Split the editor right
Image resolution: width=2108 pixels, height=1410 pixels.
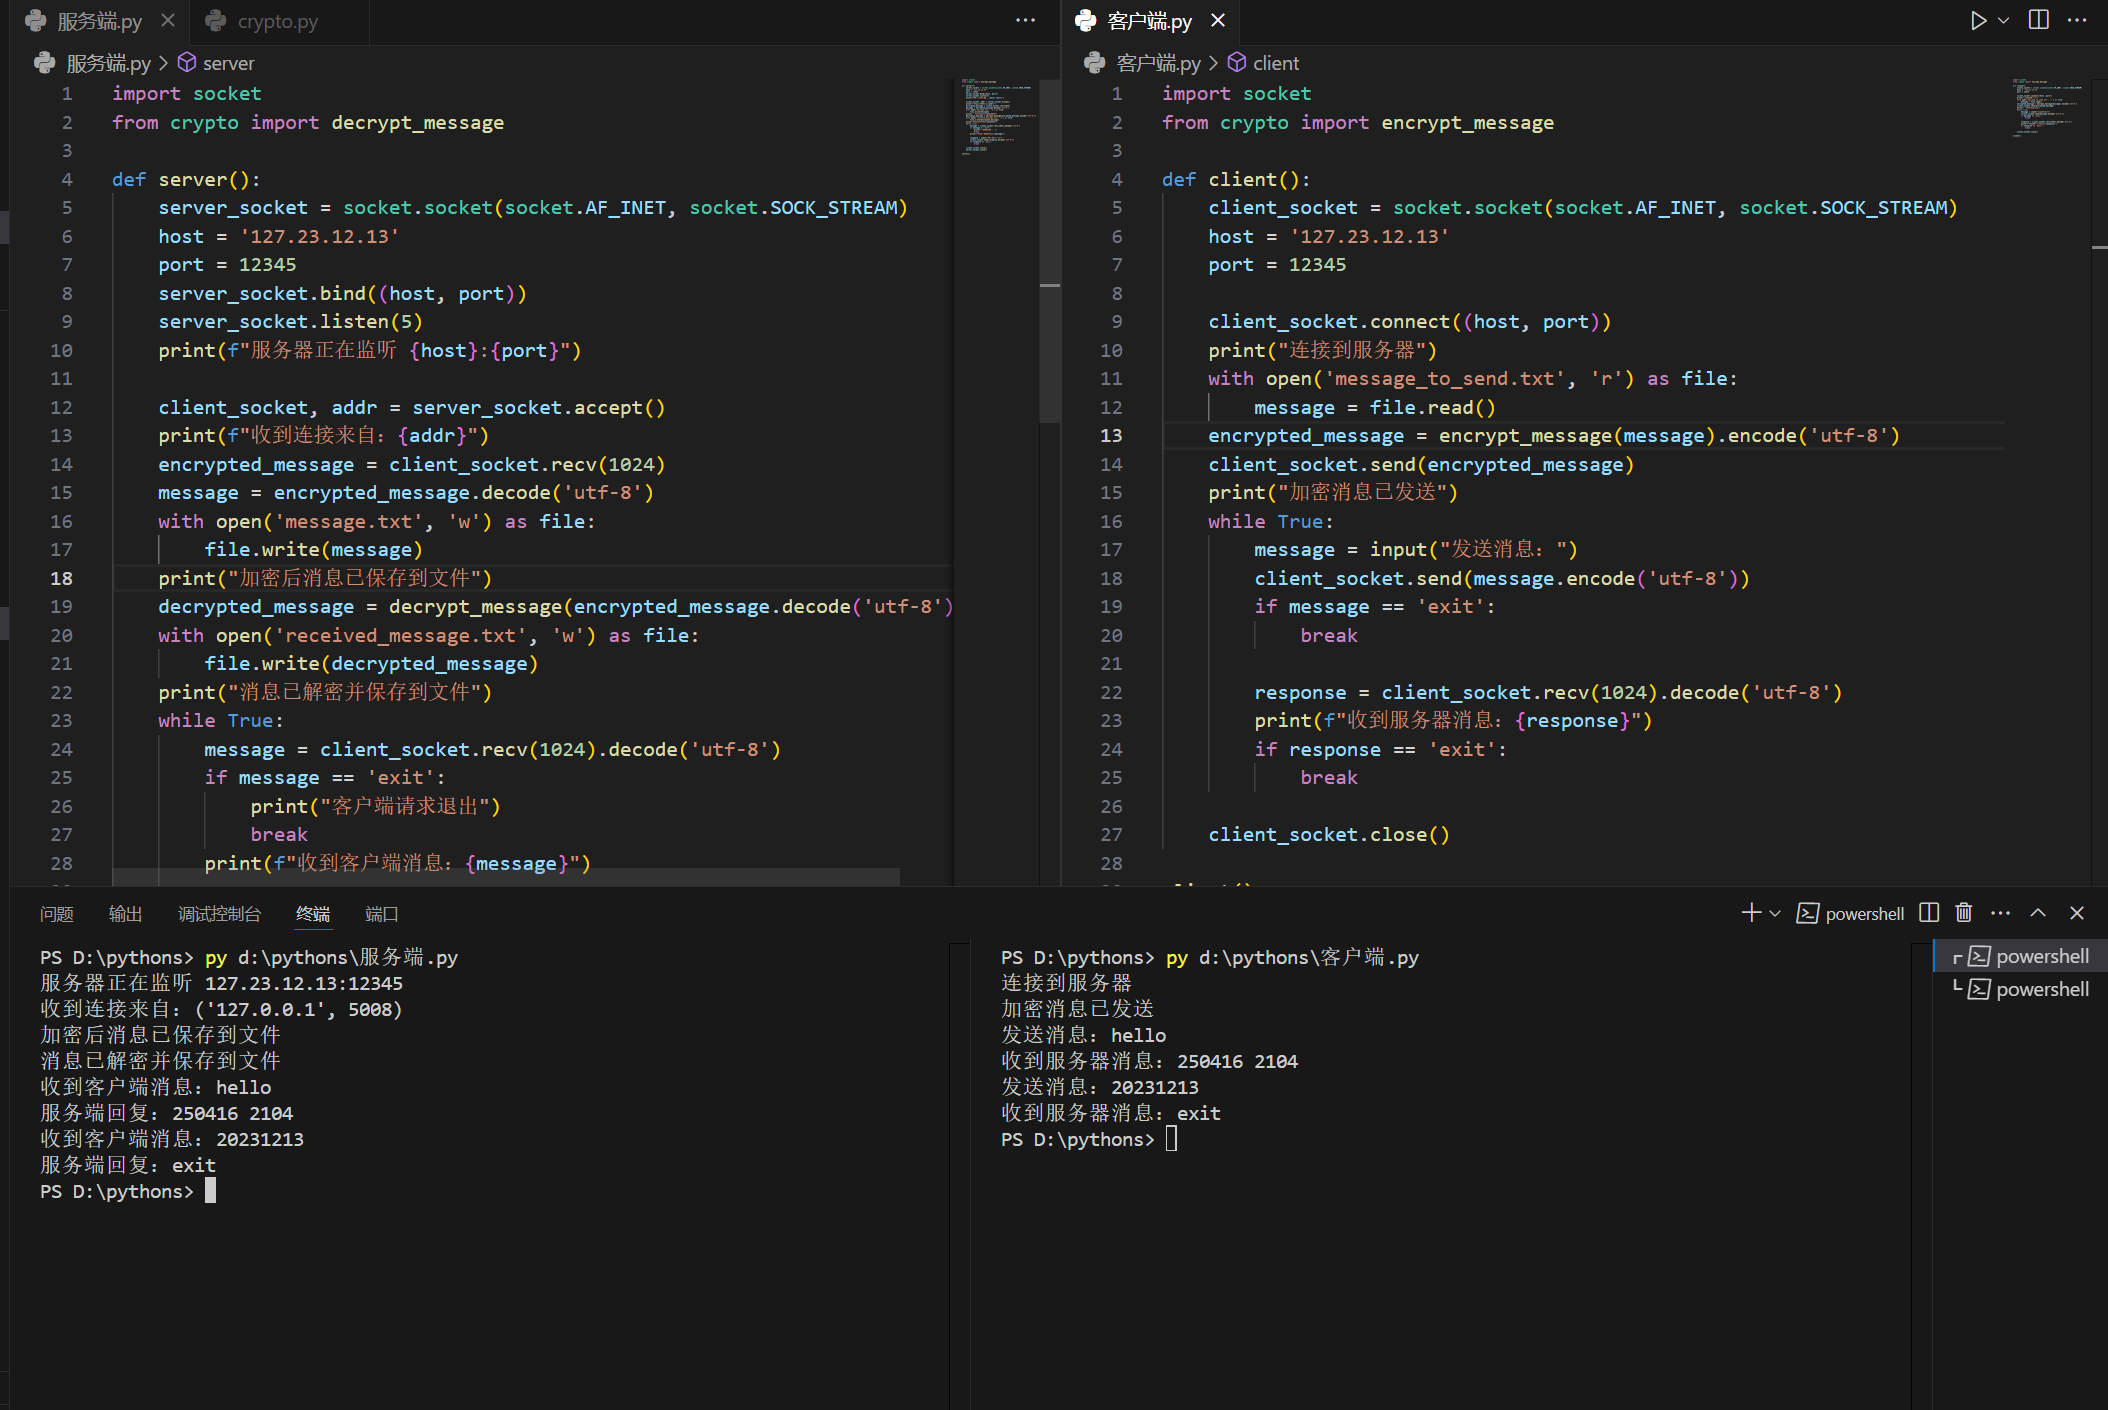click(x=2038, y=21)
